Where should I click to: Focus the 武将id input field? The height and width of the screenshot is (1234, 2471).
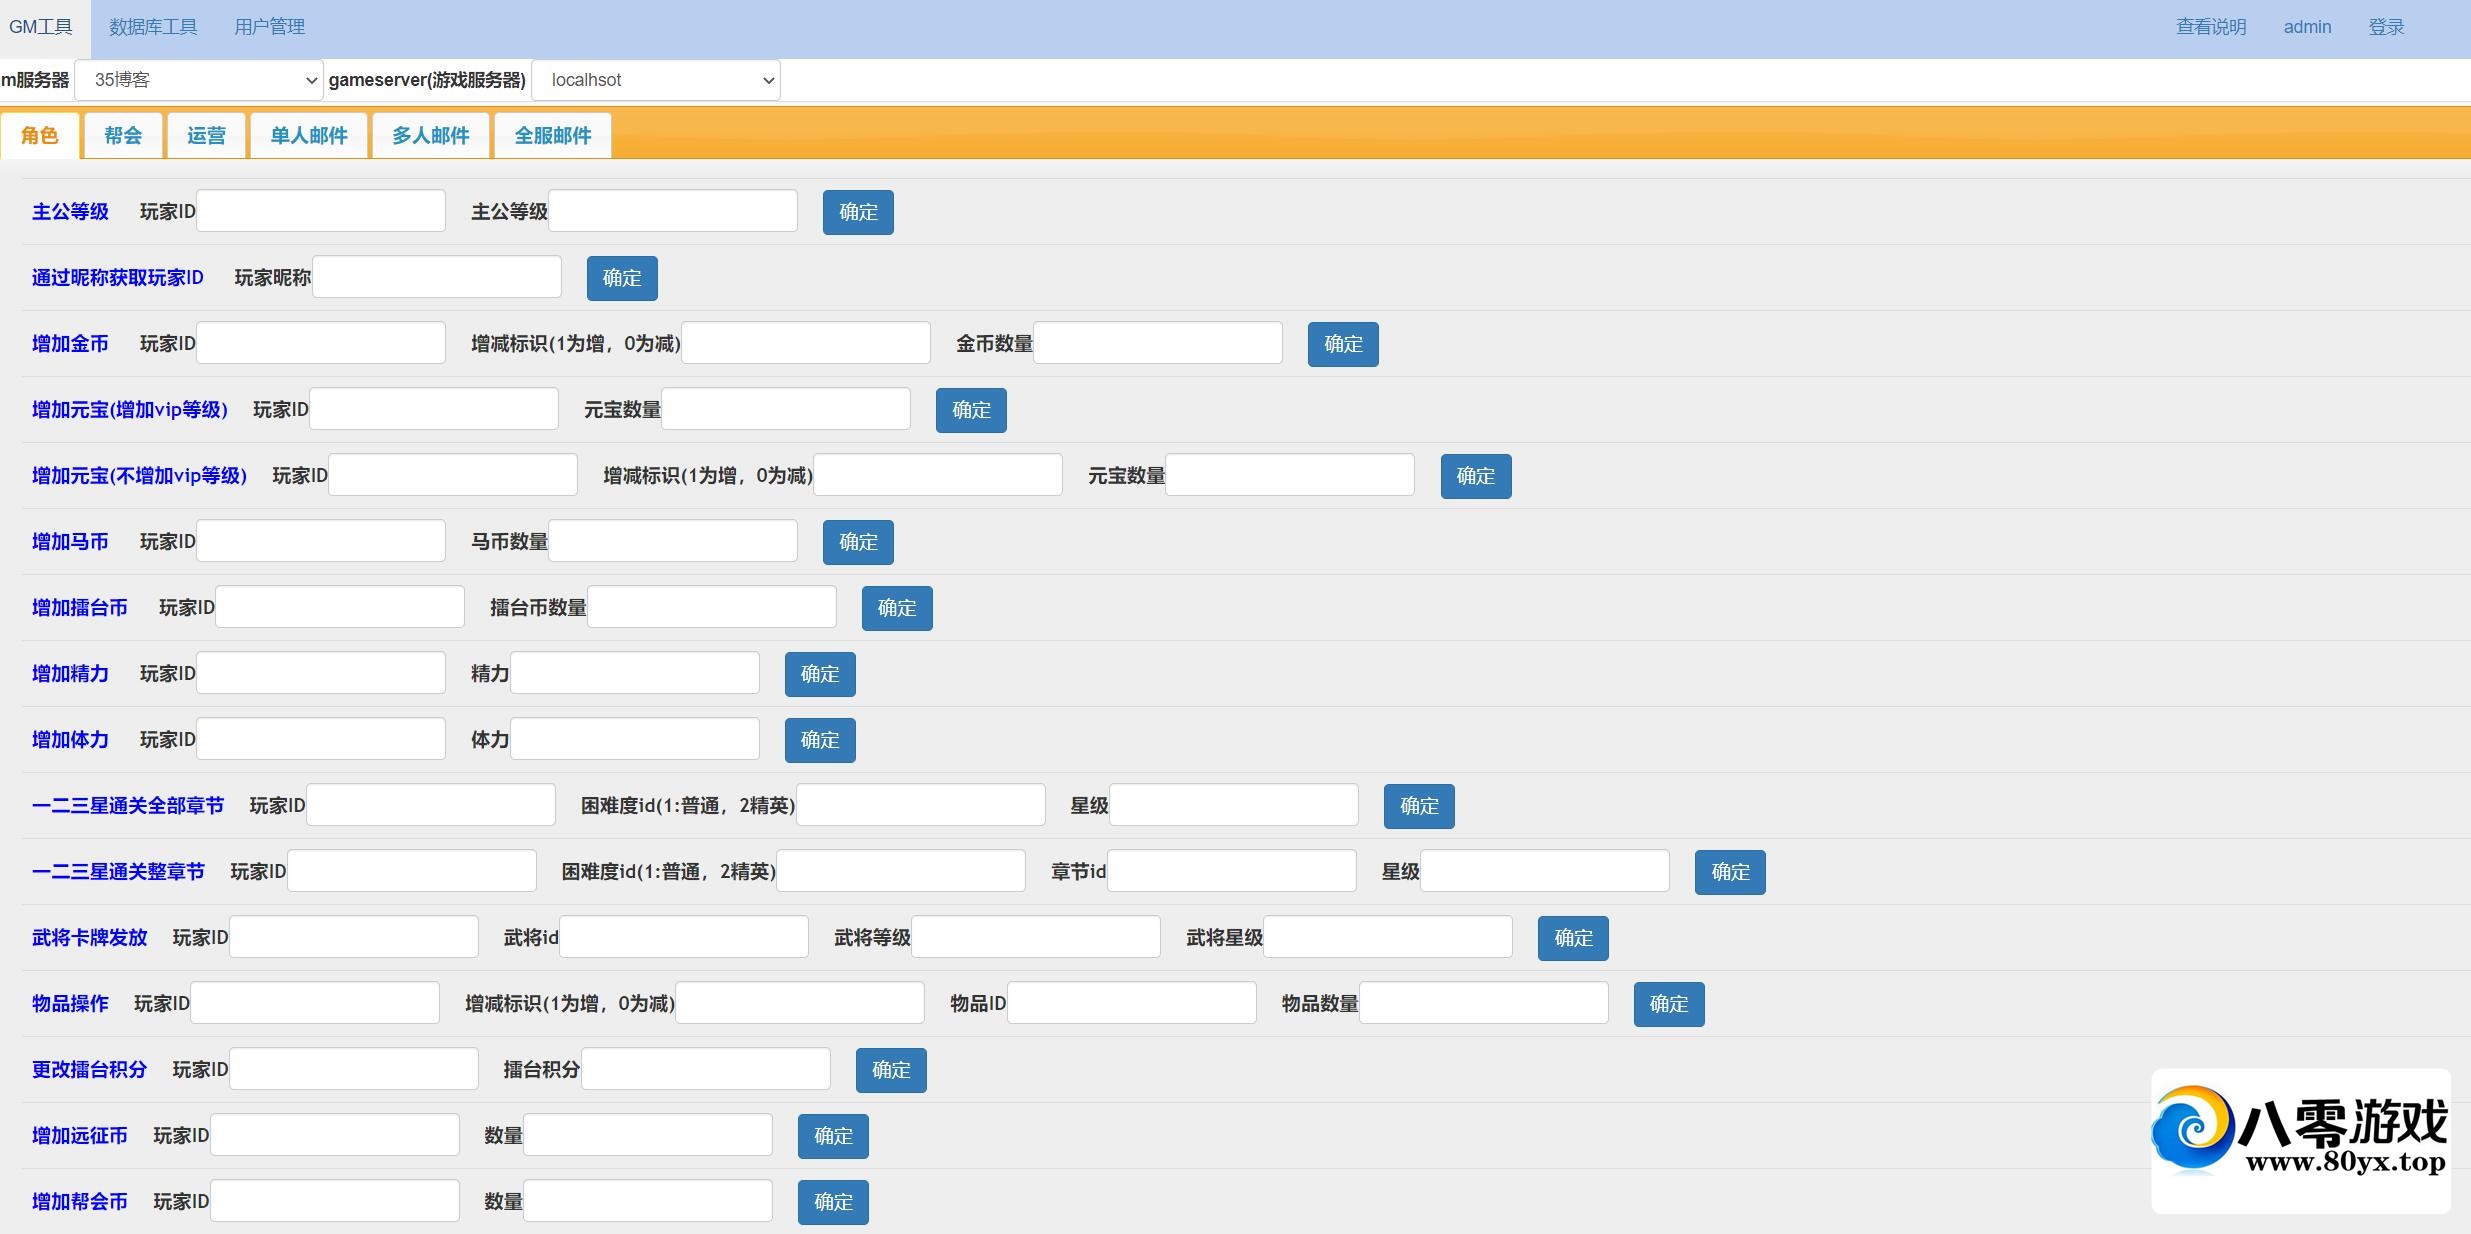(684, 937)
